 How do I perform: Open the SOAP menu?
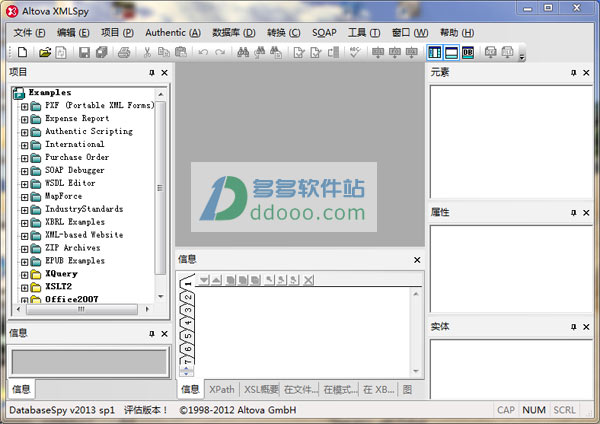click(x=324, y=33)
